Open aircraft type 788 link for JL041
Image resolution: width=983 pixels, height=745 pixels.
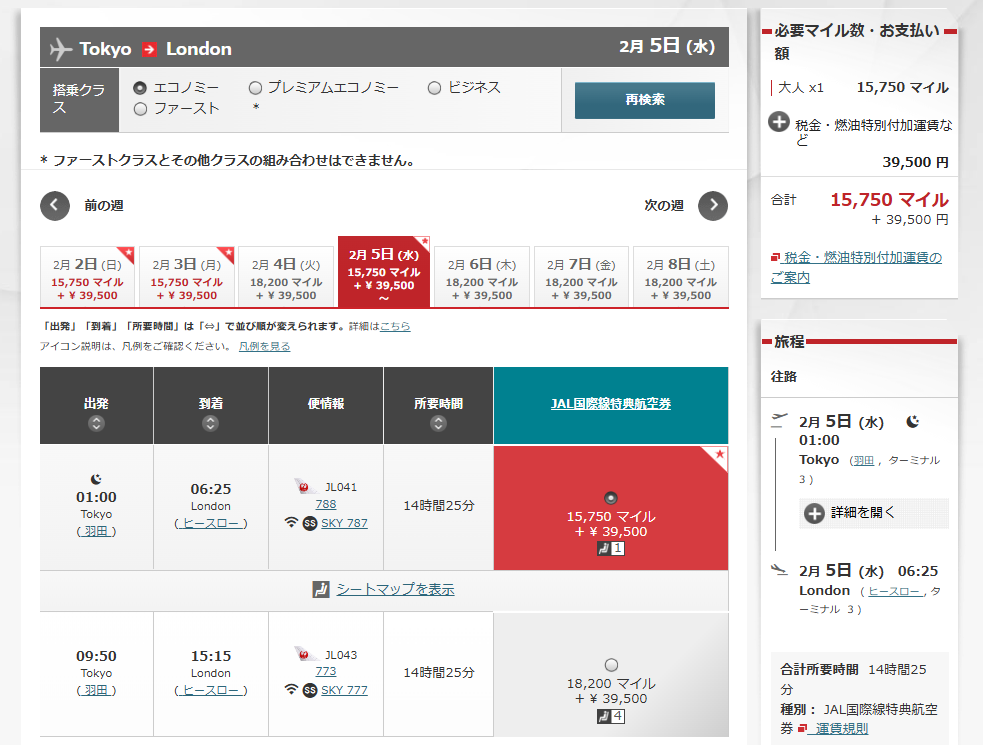tap(325, 504)
